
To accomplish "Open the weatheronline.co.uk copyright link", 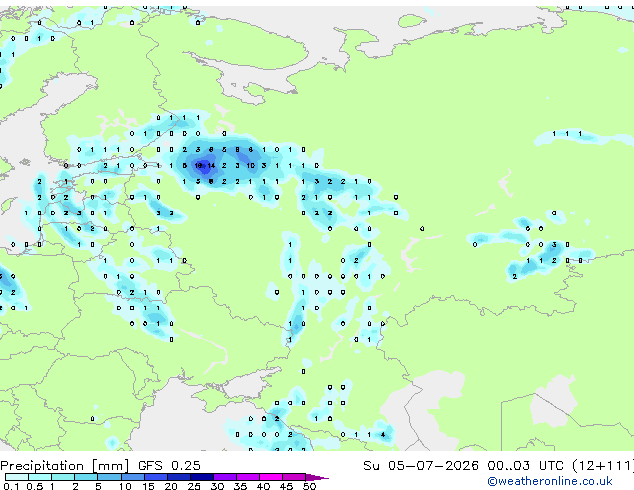I will click(x=550, y=481).
